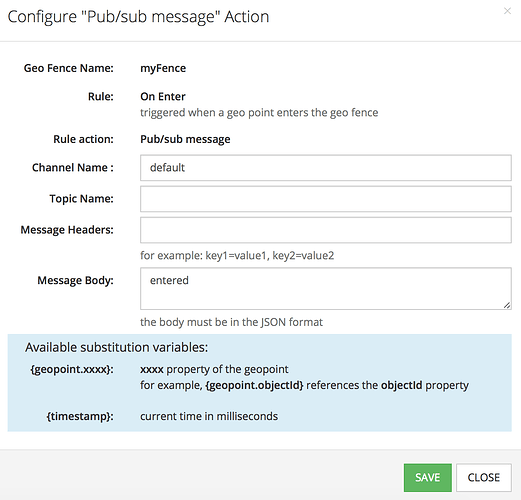
Task: Click the Channel Name label
Action: 73,167
